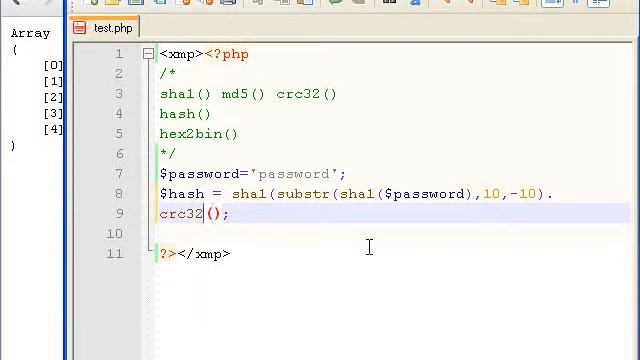Place cursor on the opening <xmp> tag
The height and width of the screenshot is (360, 640).
pyautogui.click(x=181, y=54)
